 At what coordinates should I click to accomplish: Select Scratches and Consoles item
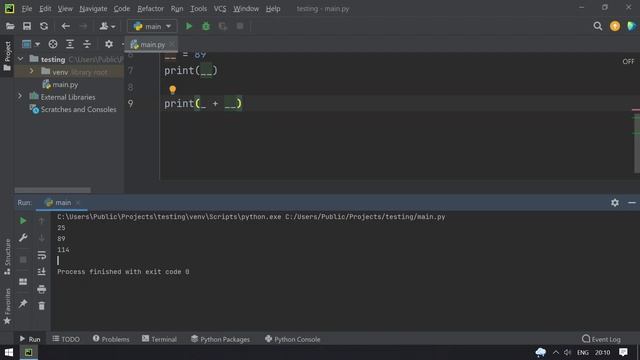[x=78, y=109]
